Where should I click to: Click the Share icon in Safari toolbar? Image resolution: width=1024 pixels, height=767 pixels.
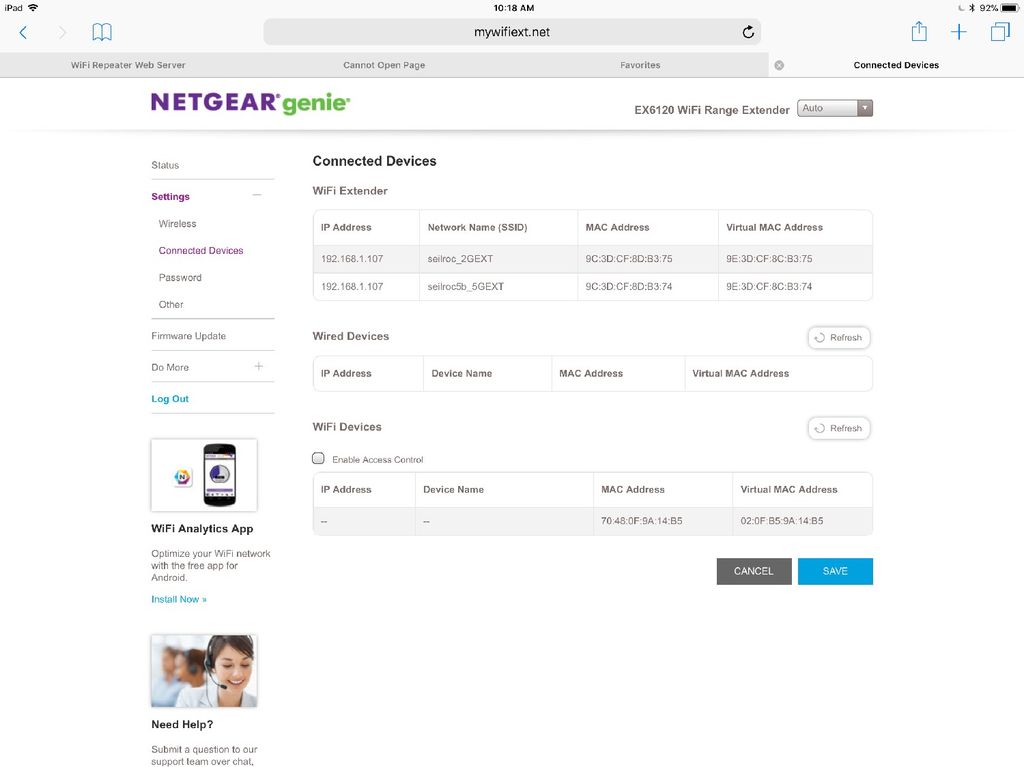pyautogui.click(x=918, y=31)
